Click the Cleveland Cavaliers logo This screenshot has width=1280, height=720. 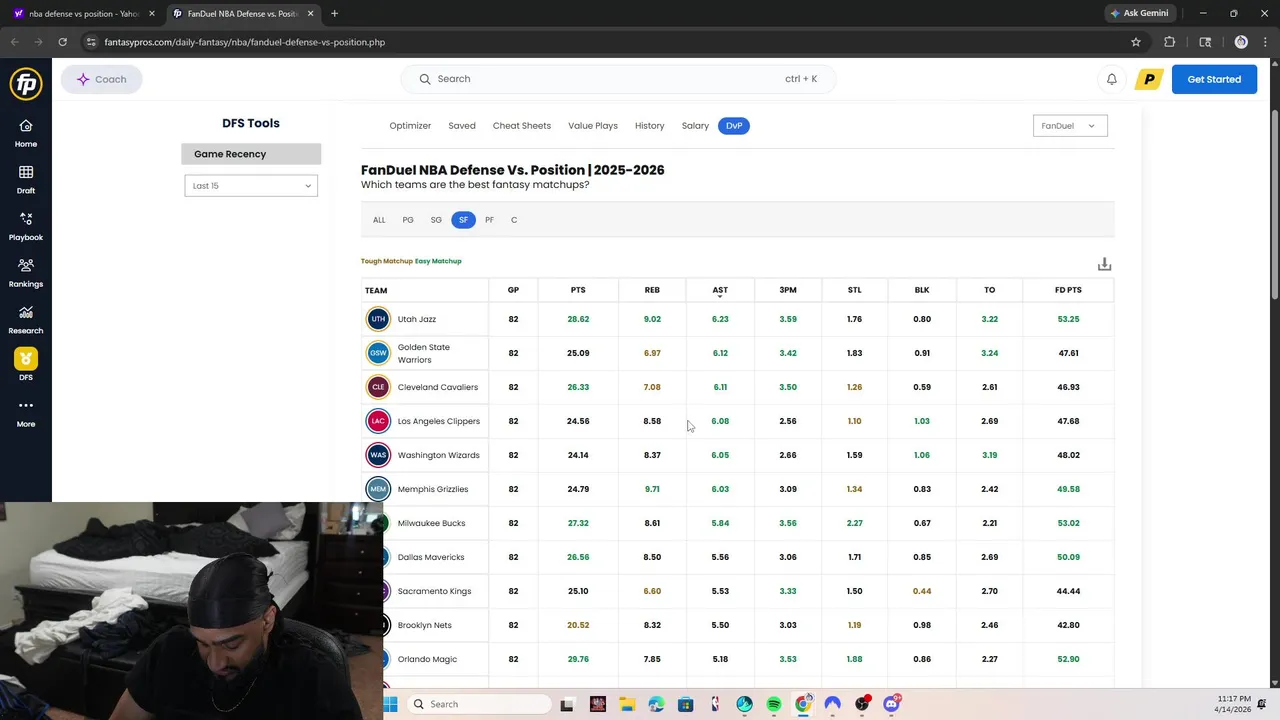click(x=378, y=387)
